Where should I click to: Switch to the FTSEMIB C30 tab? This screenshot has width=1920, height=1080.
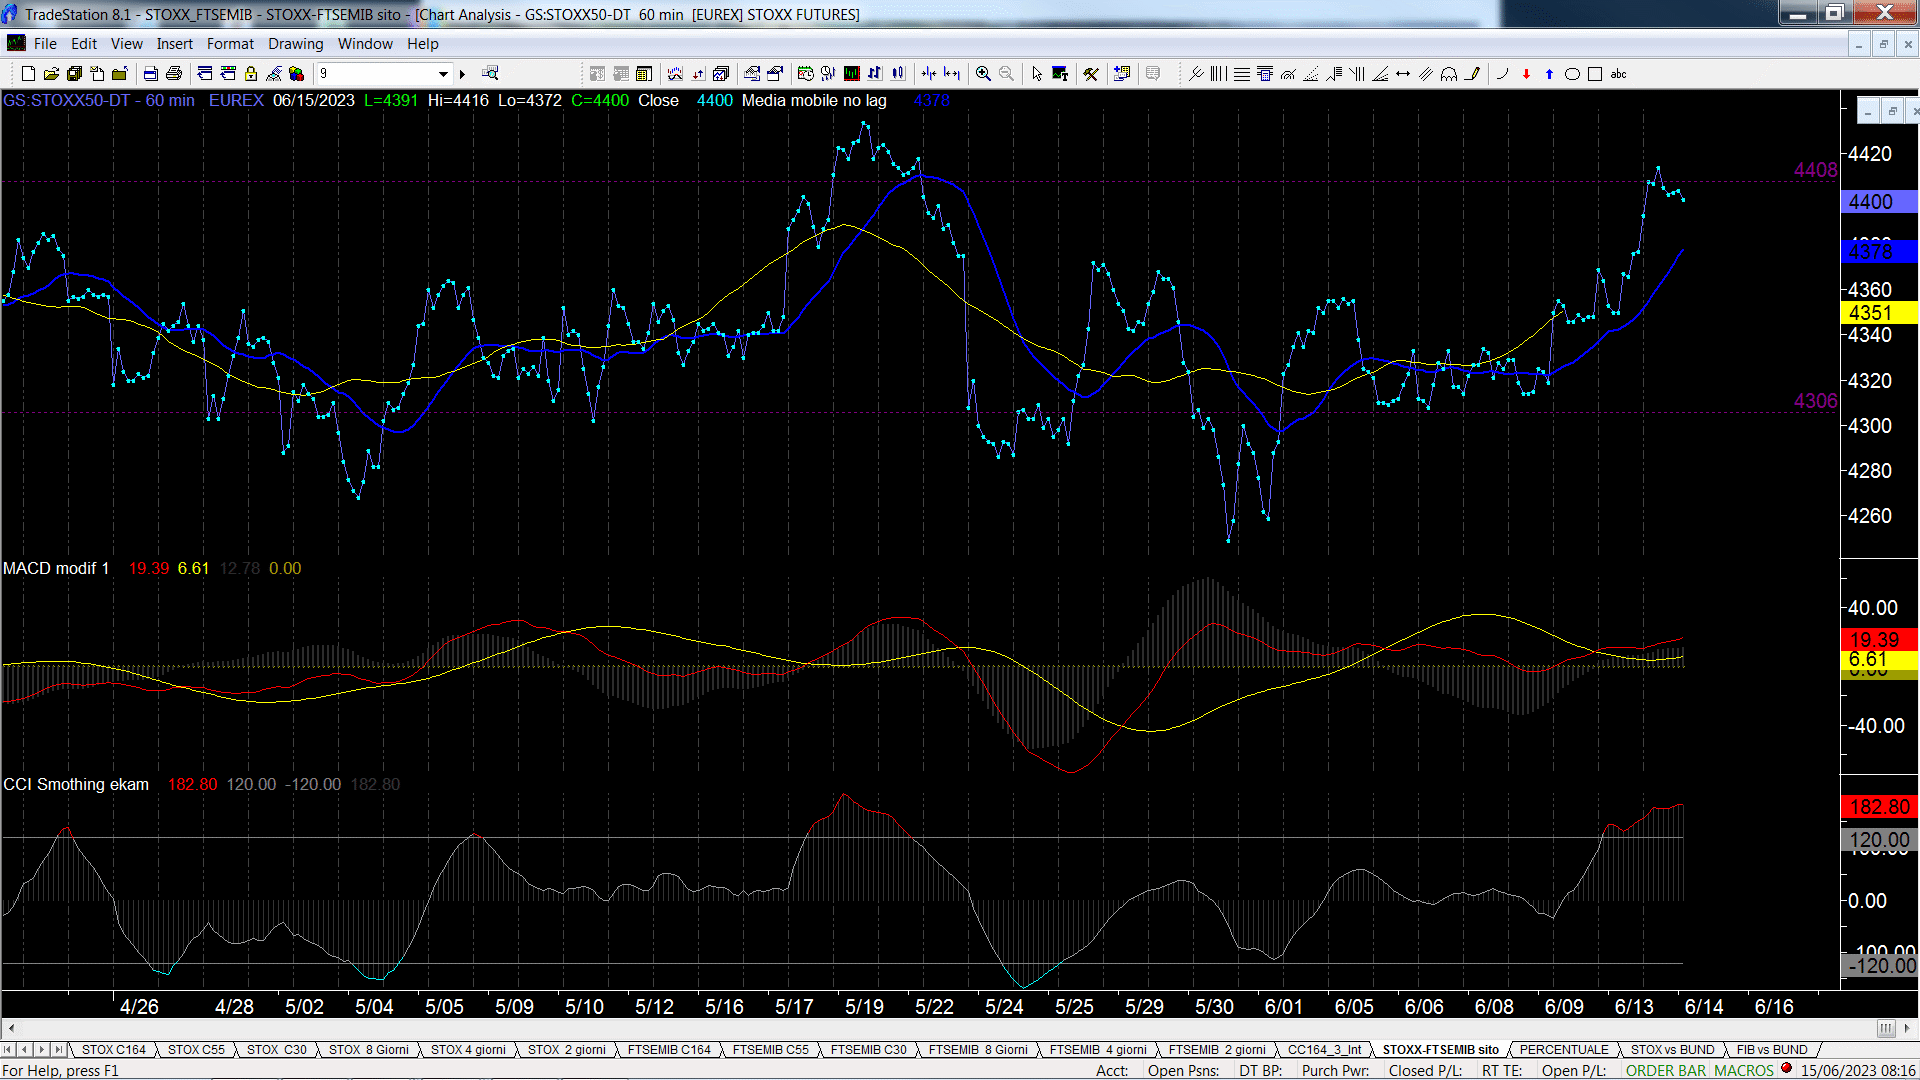pos(868,1050)
